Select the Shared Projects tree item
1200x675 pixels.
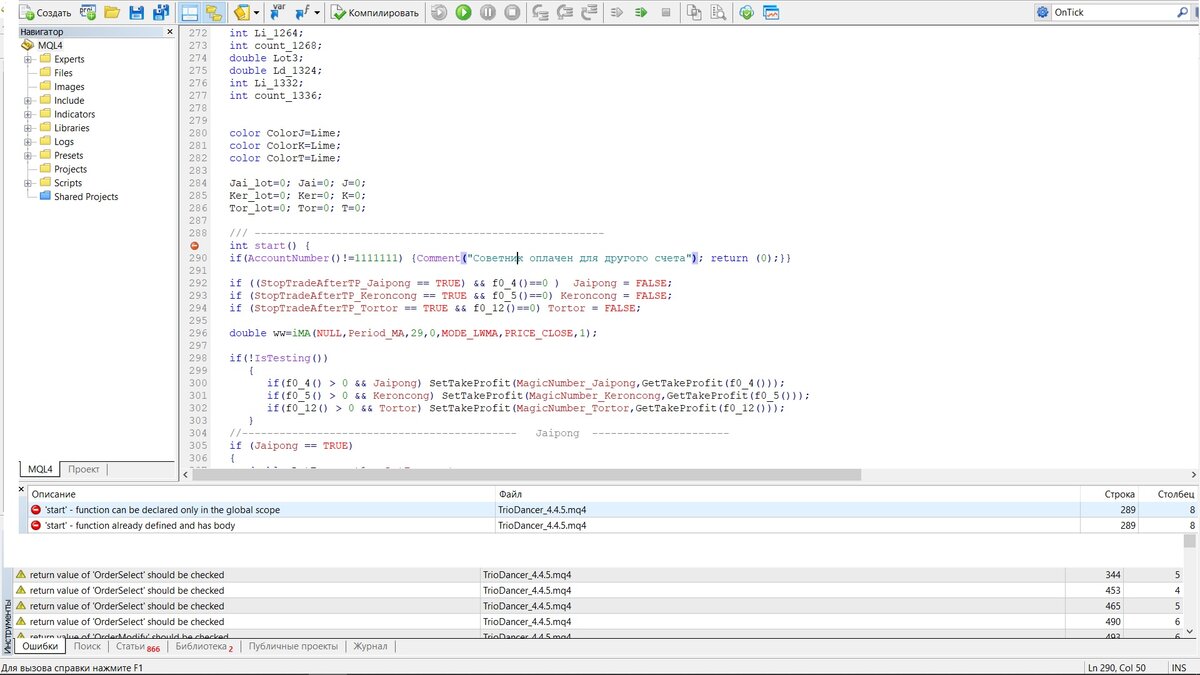86,197
